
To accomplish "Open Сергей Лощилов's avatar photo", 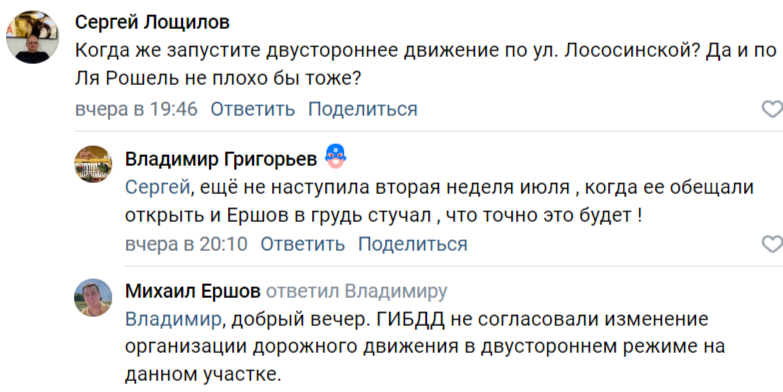I will (32, 37).
